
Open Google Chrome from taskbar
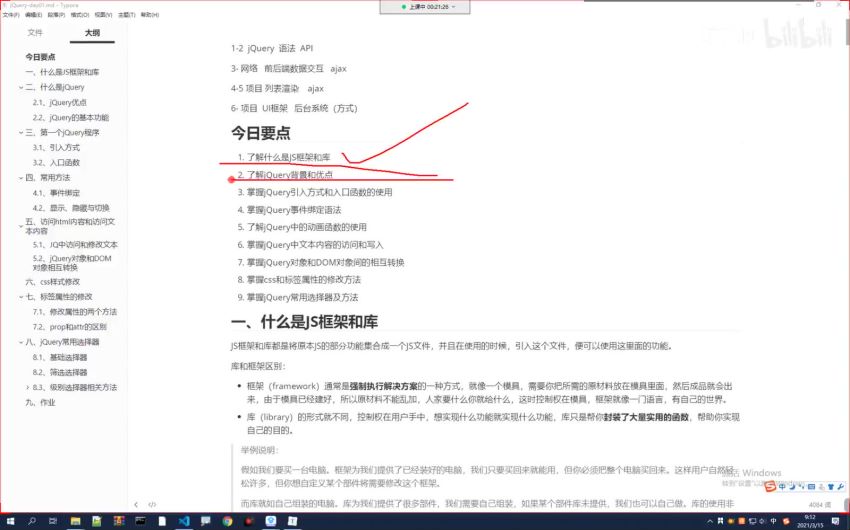click(227, 521)
